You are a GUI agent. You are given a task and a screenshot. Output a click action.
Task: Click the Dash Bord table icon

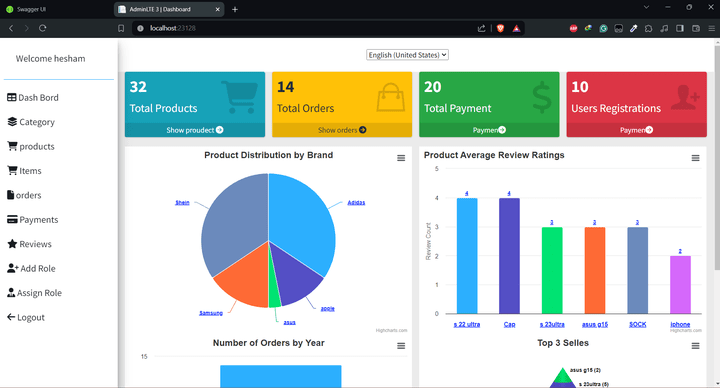(x=12, y=97)
